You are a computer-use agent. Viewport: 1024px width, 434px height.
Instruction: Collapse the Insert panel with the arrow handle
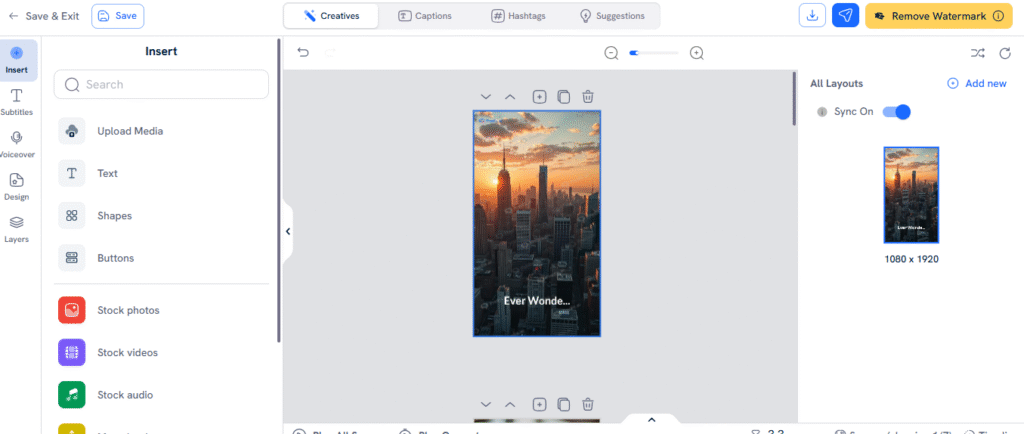pos(288,231)
